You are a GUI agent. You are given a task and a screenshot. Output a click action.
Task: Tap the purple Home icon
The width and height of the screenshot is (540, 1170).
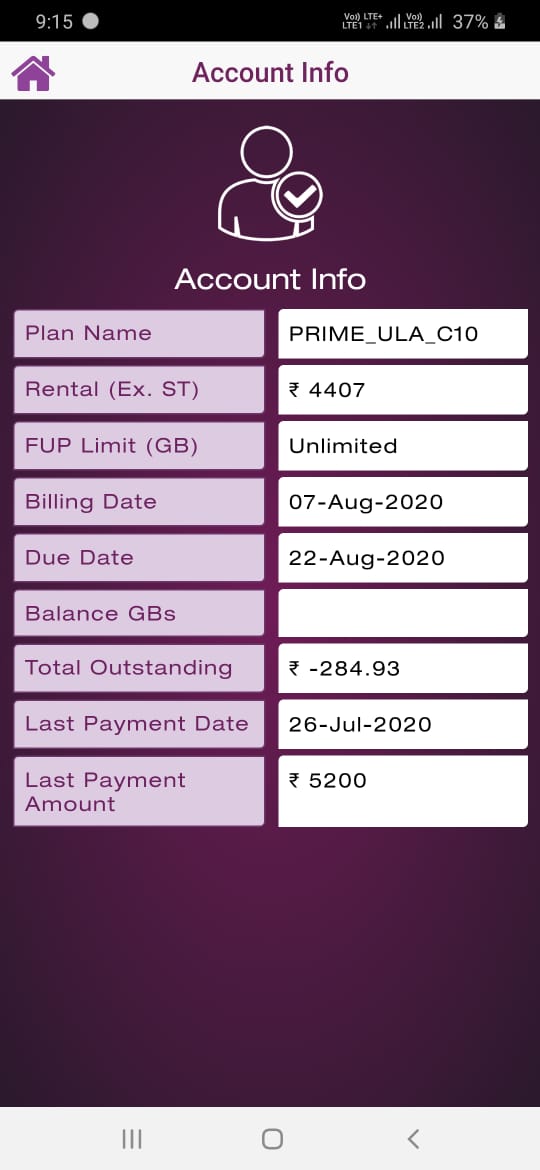[x=33, y=73]
